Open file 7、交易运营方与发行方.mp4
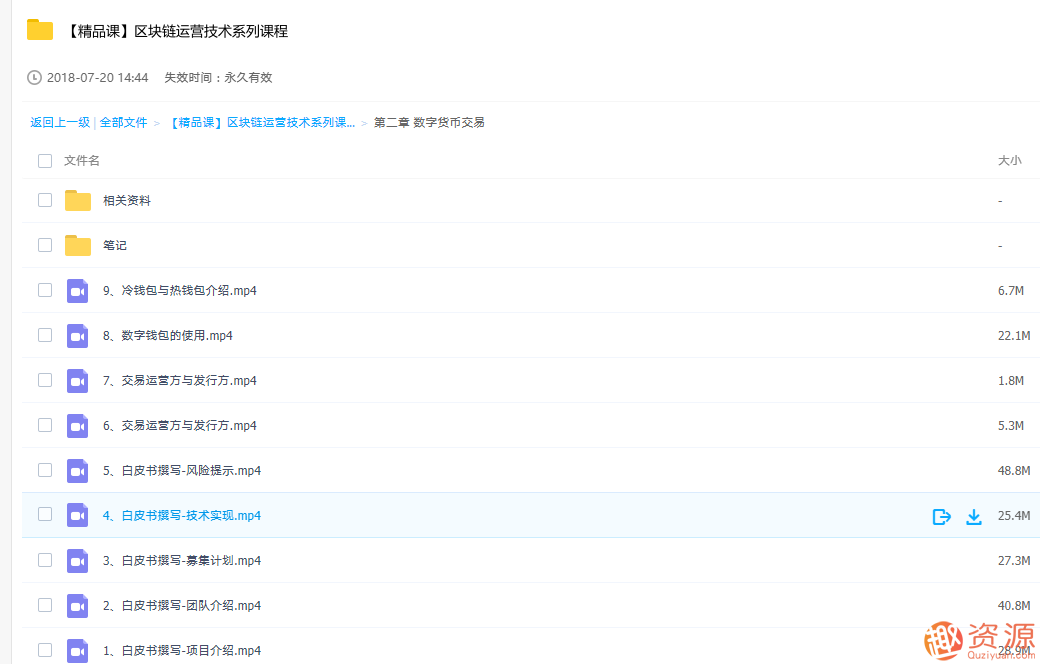This screenshot has width=1040, height=664. [180, 381]
